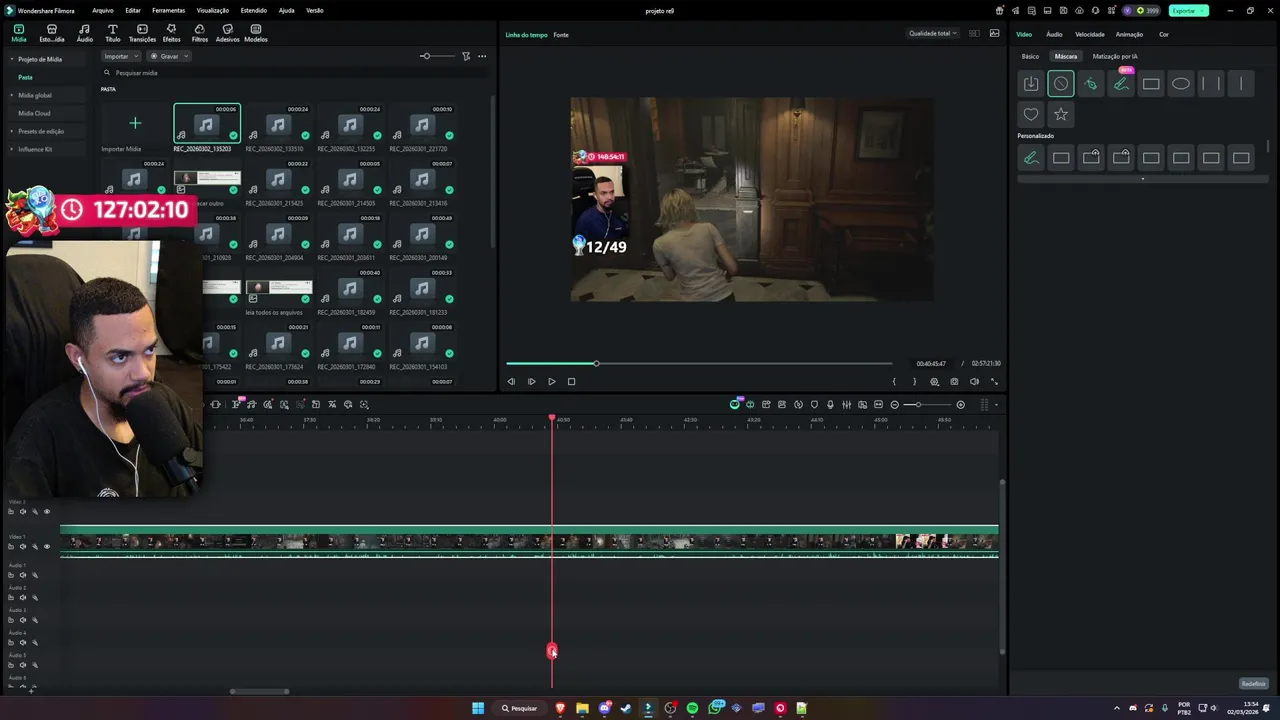Open the Título library icon
Screen dimensions: 1280x720
point(112,33)
